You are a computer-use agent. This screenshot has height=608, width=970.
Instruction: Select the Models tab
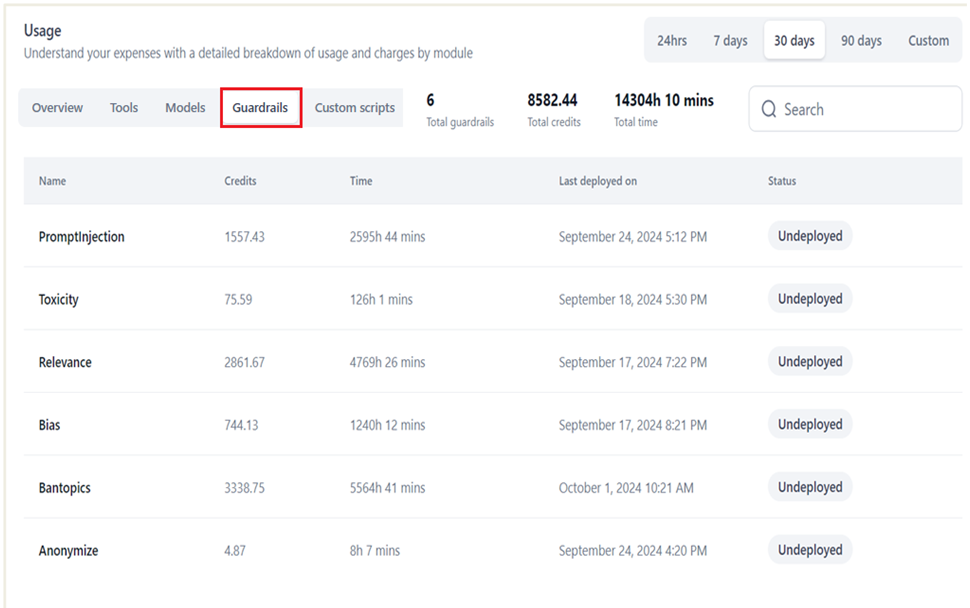(185, 108)
